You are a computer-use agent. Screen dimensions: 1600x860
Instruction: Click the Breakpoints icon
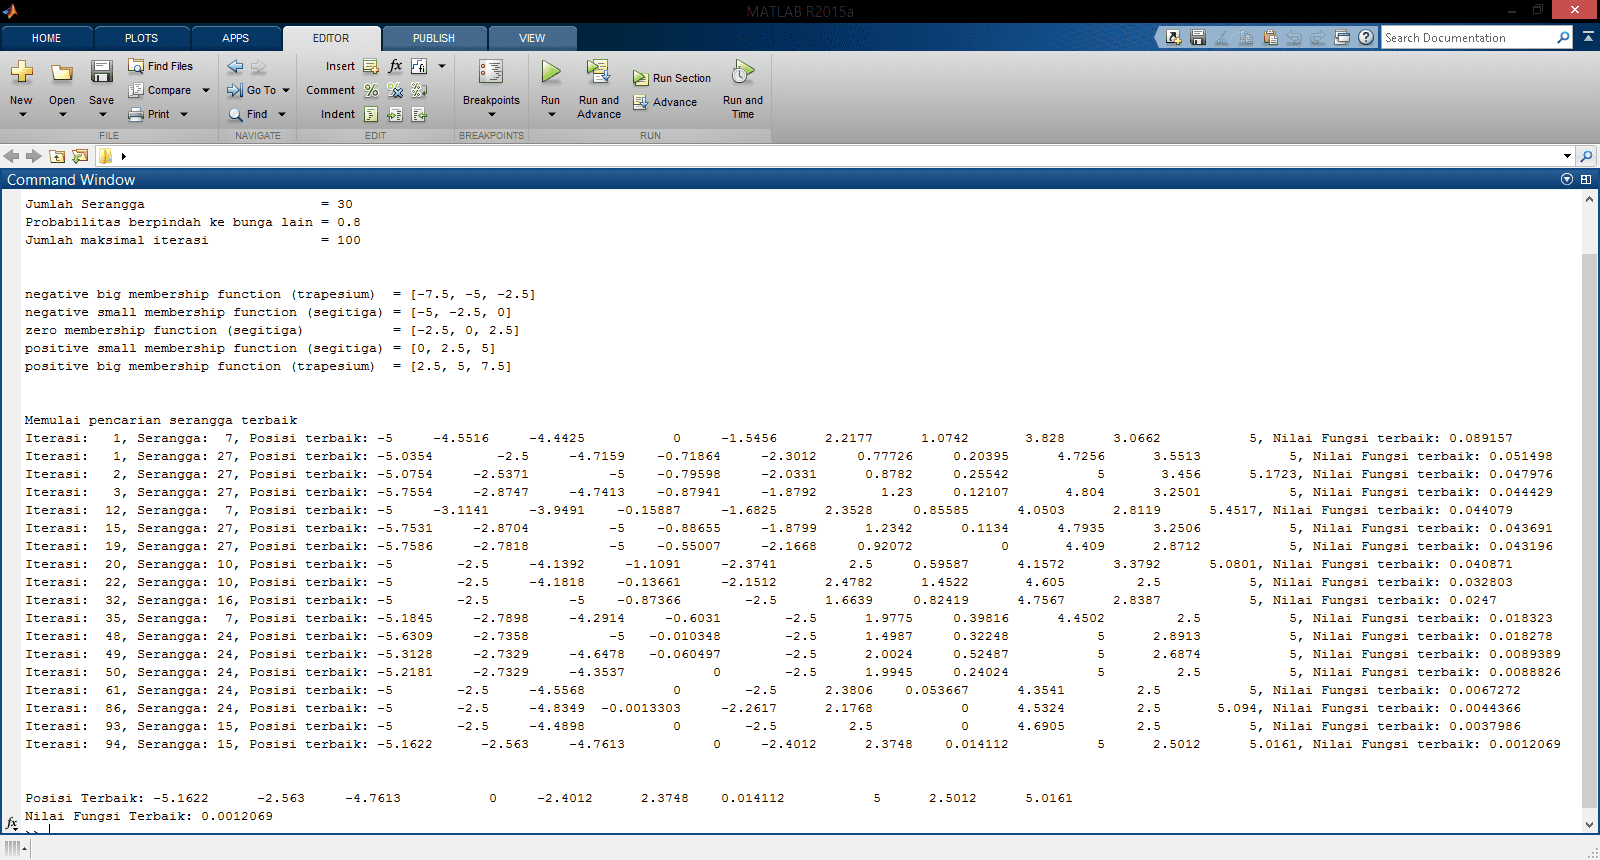[x=490, y=72]
